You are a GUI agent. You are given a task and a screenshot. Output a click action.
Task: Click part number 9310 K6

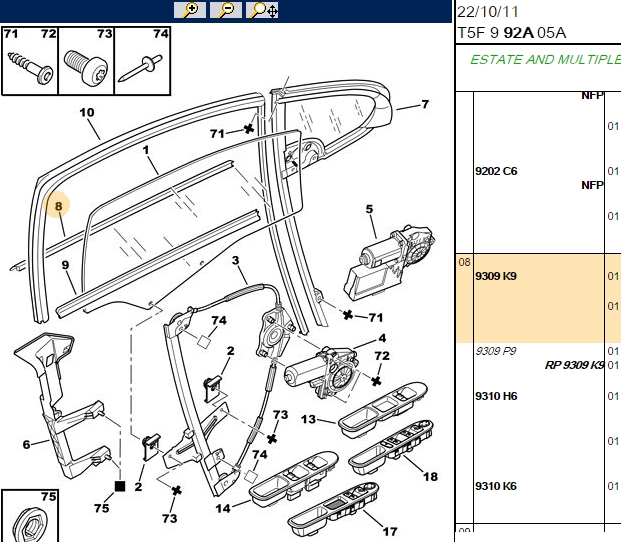click(x=496, y=486)
